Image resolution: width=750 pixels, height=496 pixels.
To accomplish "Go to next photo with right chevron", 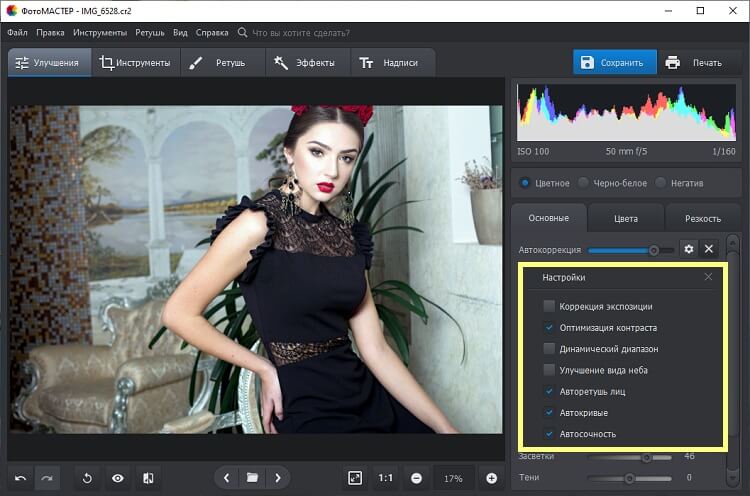I will [x=278, y=478].
